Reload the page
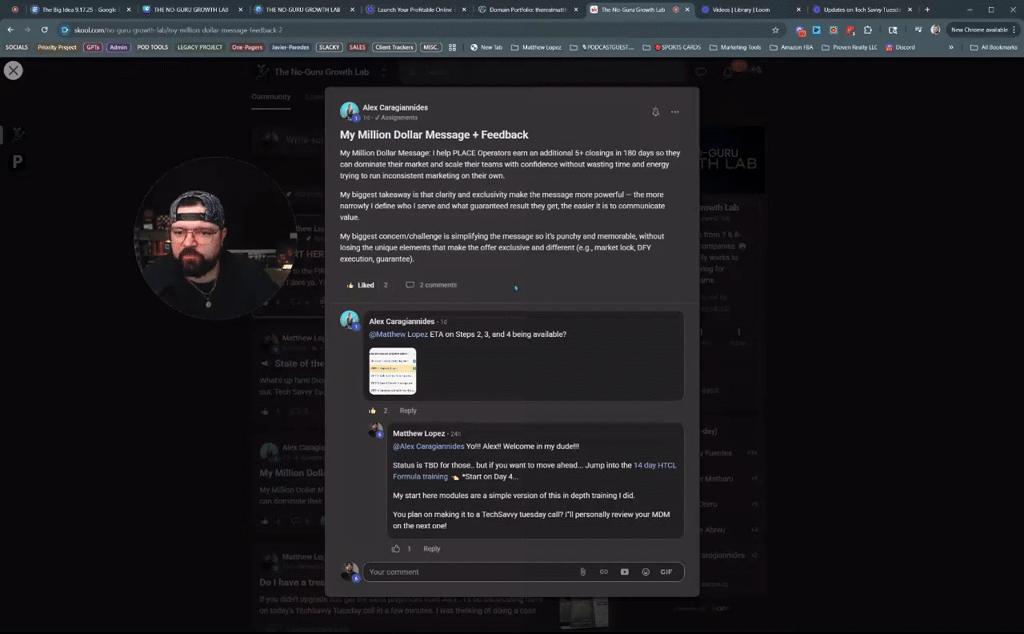 pos(44,30)
